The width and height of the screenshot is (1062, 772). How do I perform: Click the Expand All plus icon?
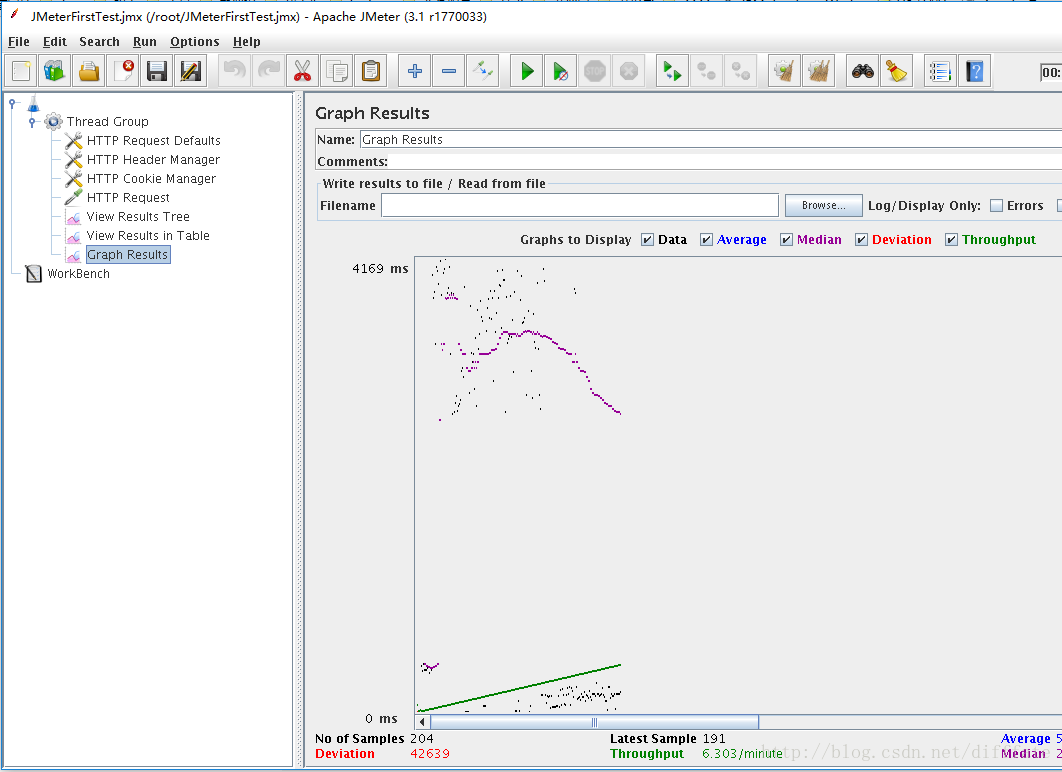(x=415, y=71)
